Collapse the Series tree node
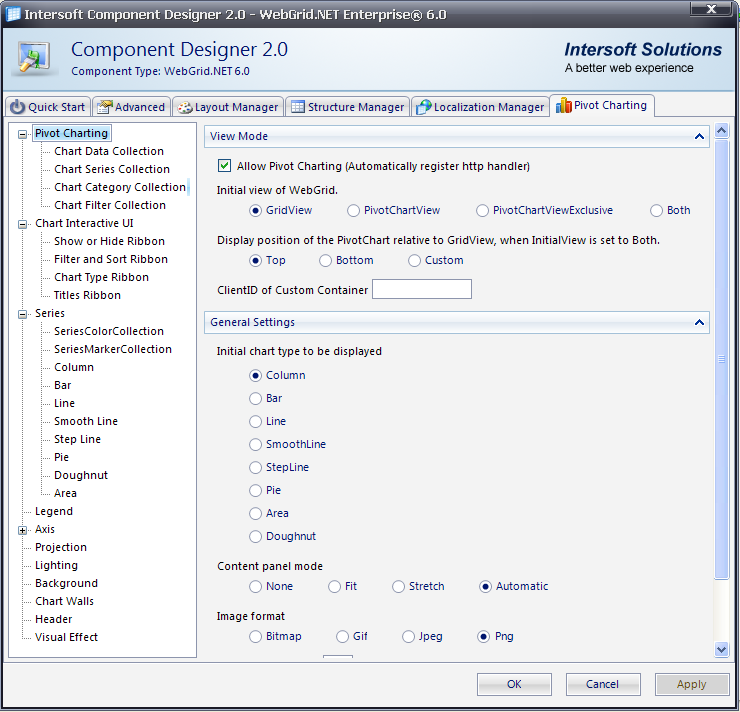740x712 pixels. point(22,314)
